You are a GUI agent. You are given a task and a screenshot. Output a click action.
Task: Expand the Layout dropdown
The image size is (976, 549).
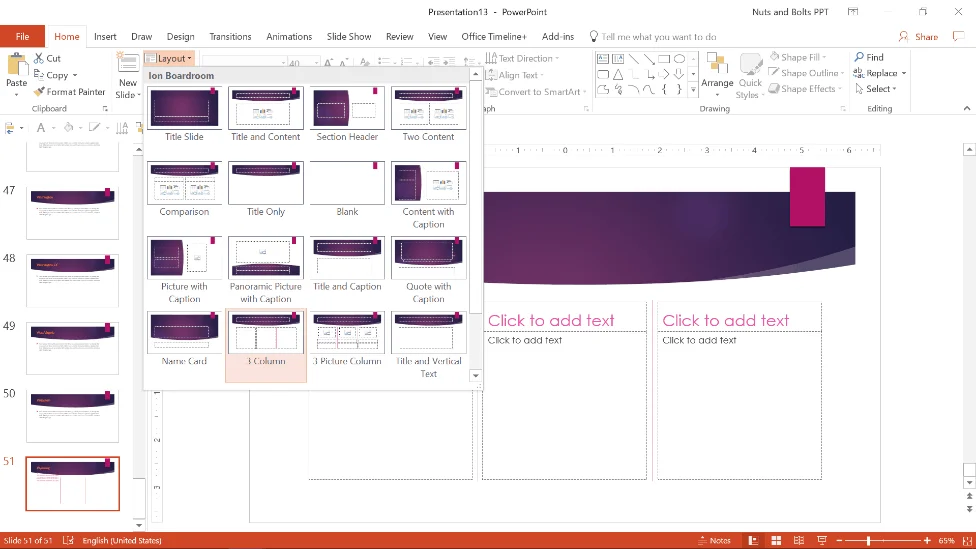point(169,58)
